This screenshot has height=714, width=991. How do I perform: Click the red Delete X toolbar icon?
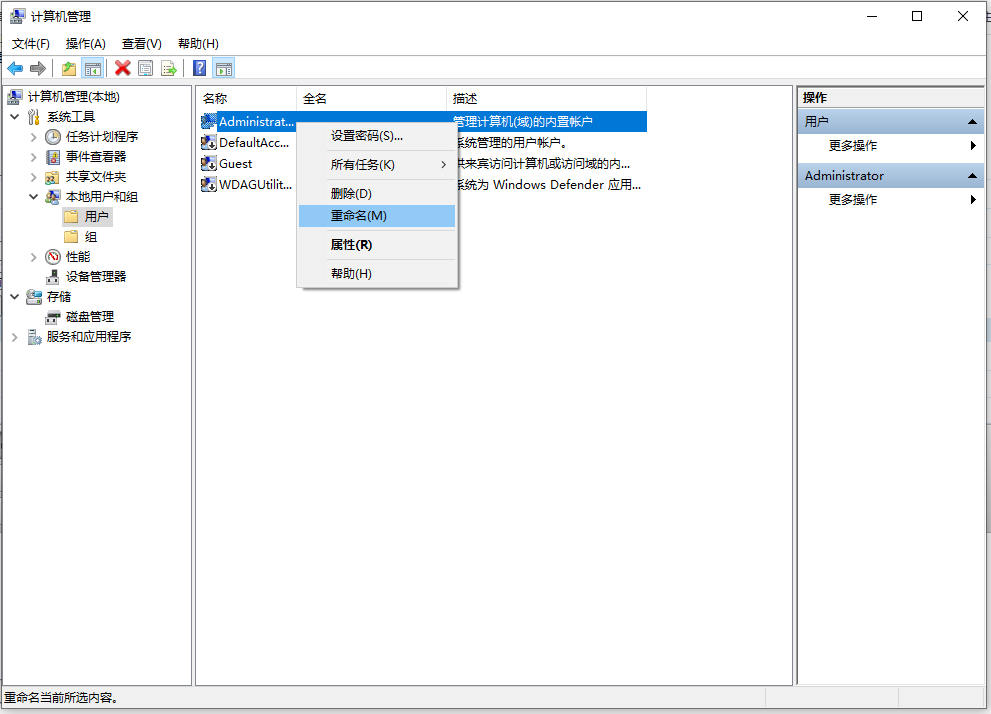[123, 68]
